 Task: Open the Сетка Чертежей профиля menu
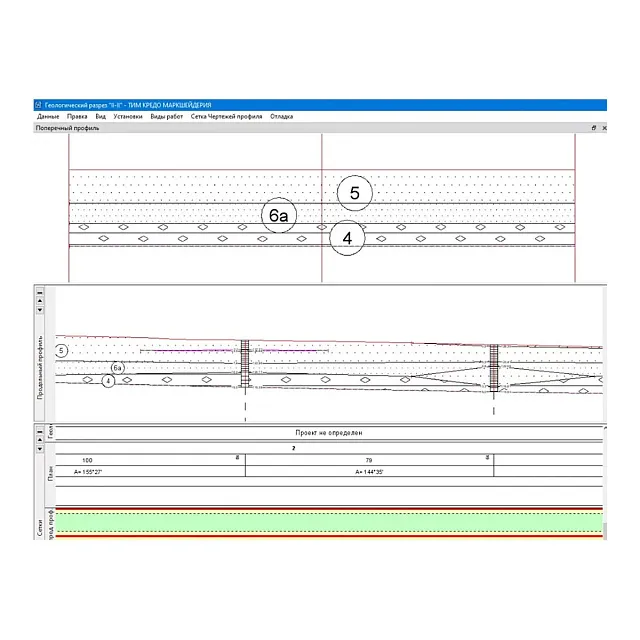click(227, 117)
